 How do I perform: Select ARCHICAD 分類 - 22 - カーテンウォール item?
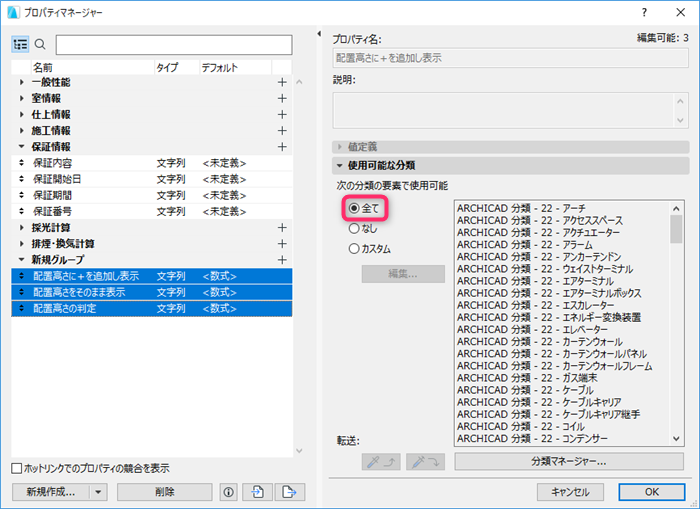tap(540, 342)
